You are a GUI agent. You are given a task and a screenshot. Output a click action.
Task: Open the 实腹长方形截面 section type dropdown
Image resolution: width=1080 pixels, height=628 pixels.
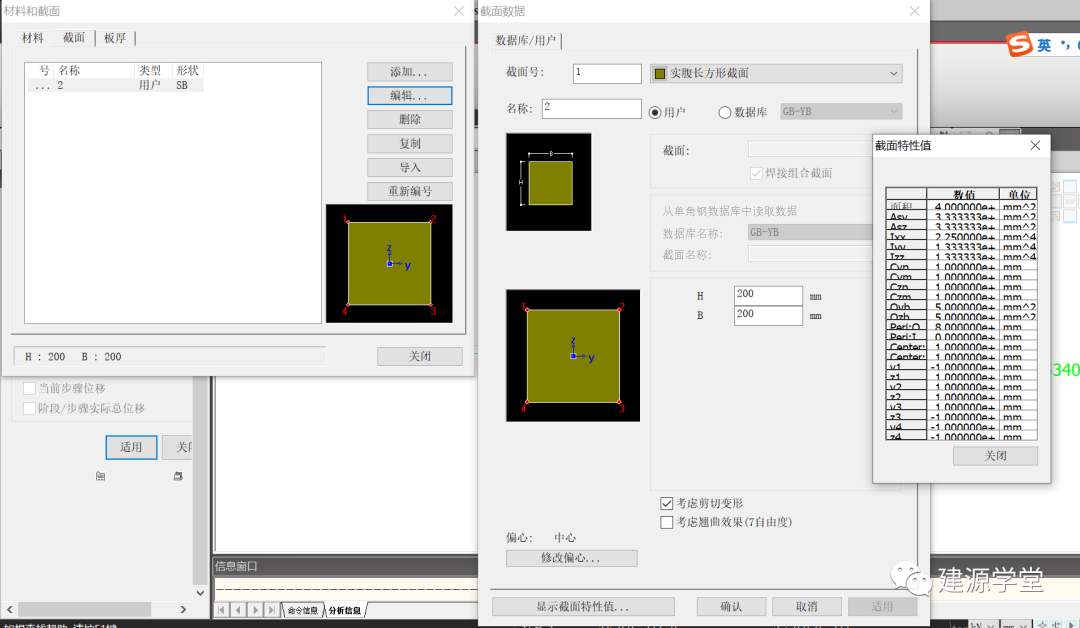893,73
